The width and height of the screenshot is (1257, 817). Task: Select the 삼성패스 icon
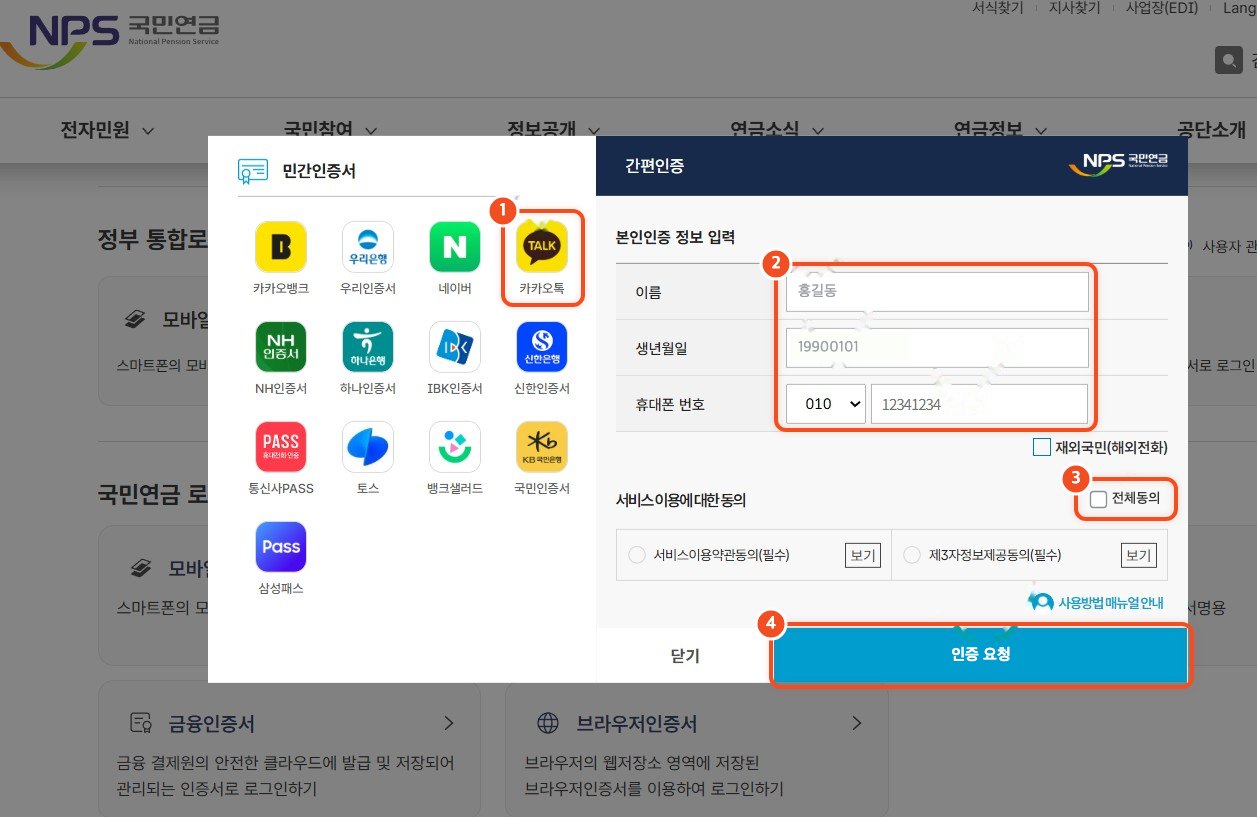281,547
